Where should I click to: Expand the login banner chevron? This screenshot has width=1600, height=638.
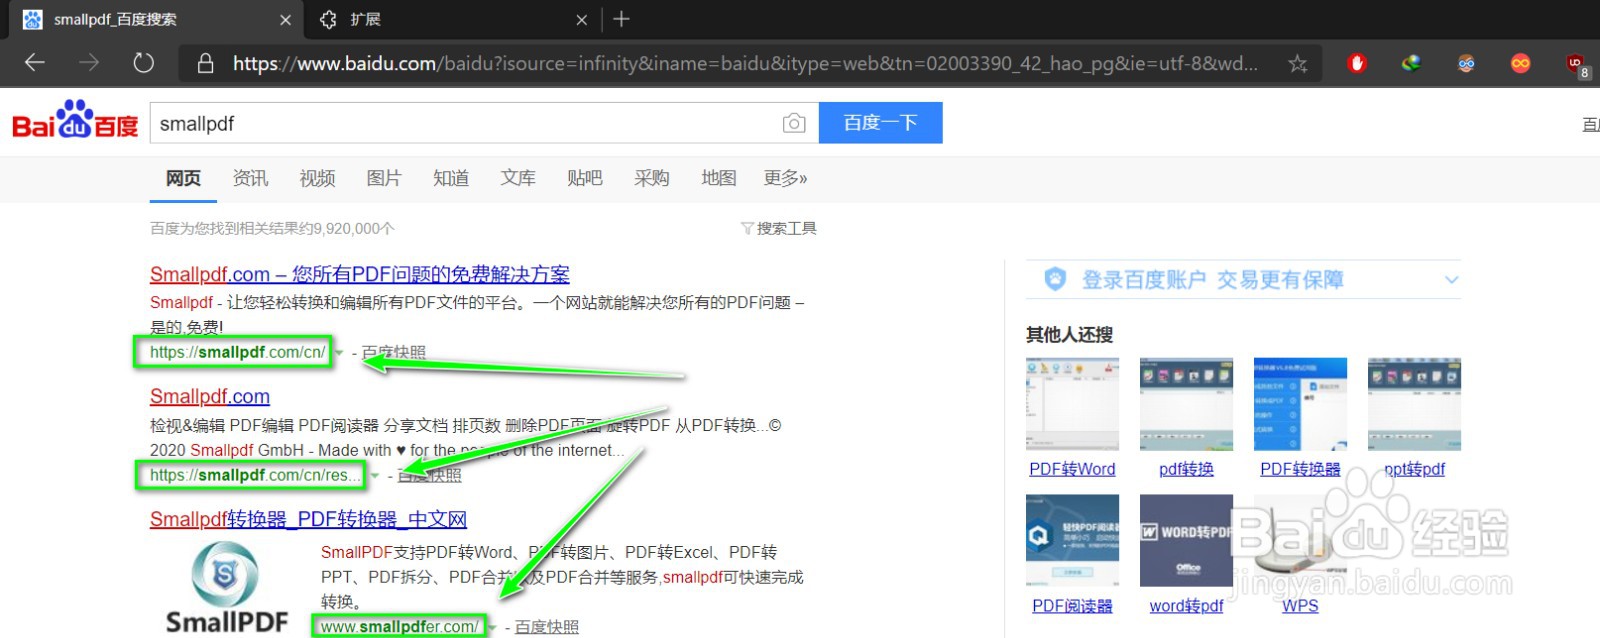click(1452, 280)
